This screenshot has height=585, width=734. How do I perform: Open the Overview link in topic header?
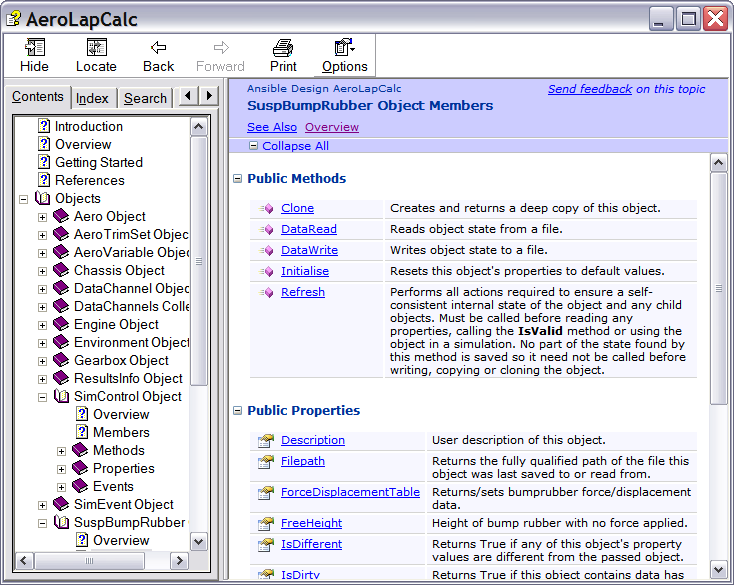tap(332, 127)
